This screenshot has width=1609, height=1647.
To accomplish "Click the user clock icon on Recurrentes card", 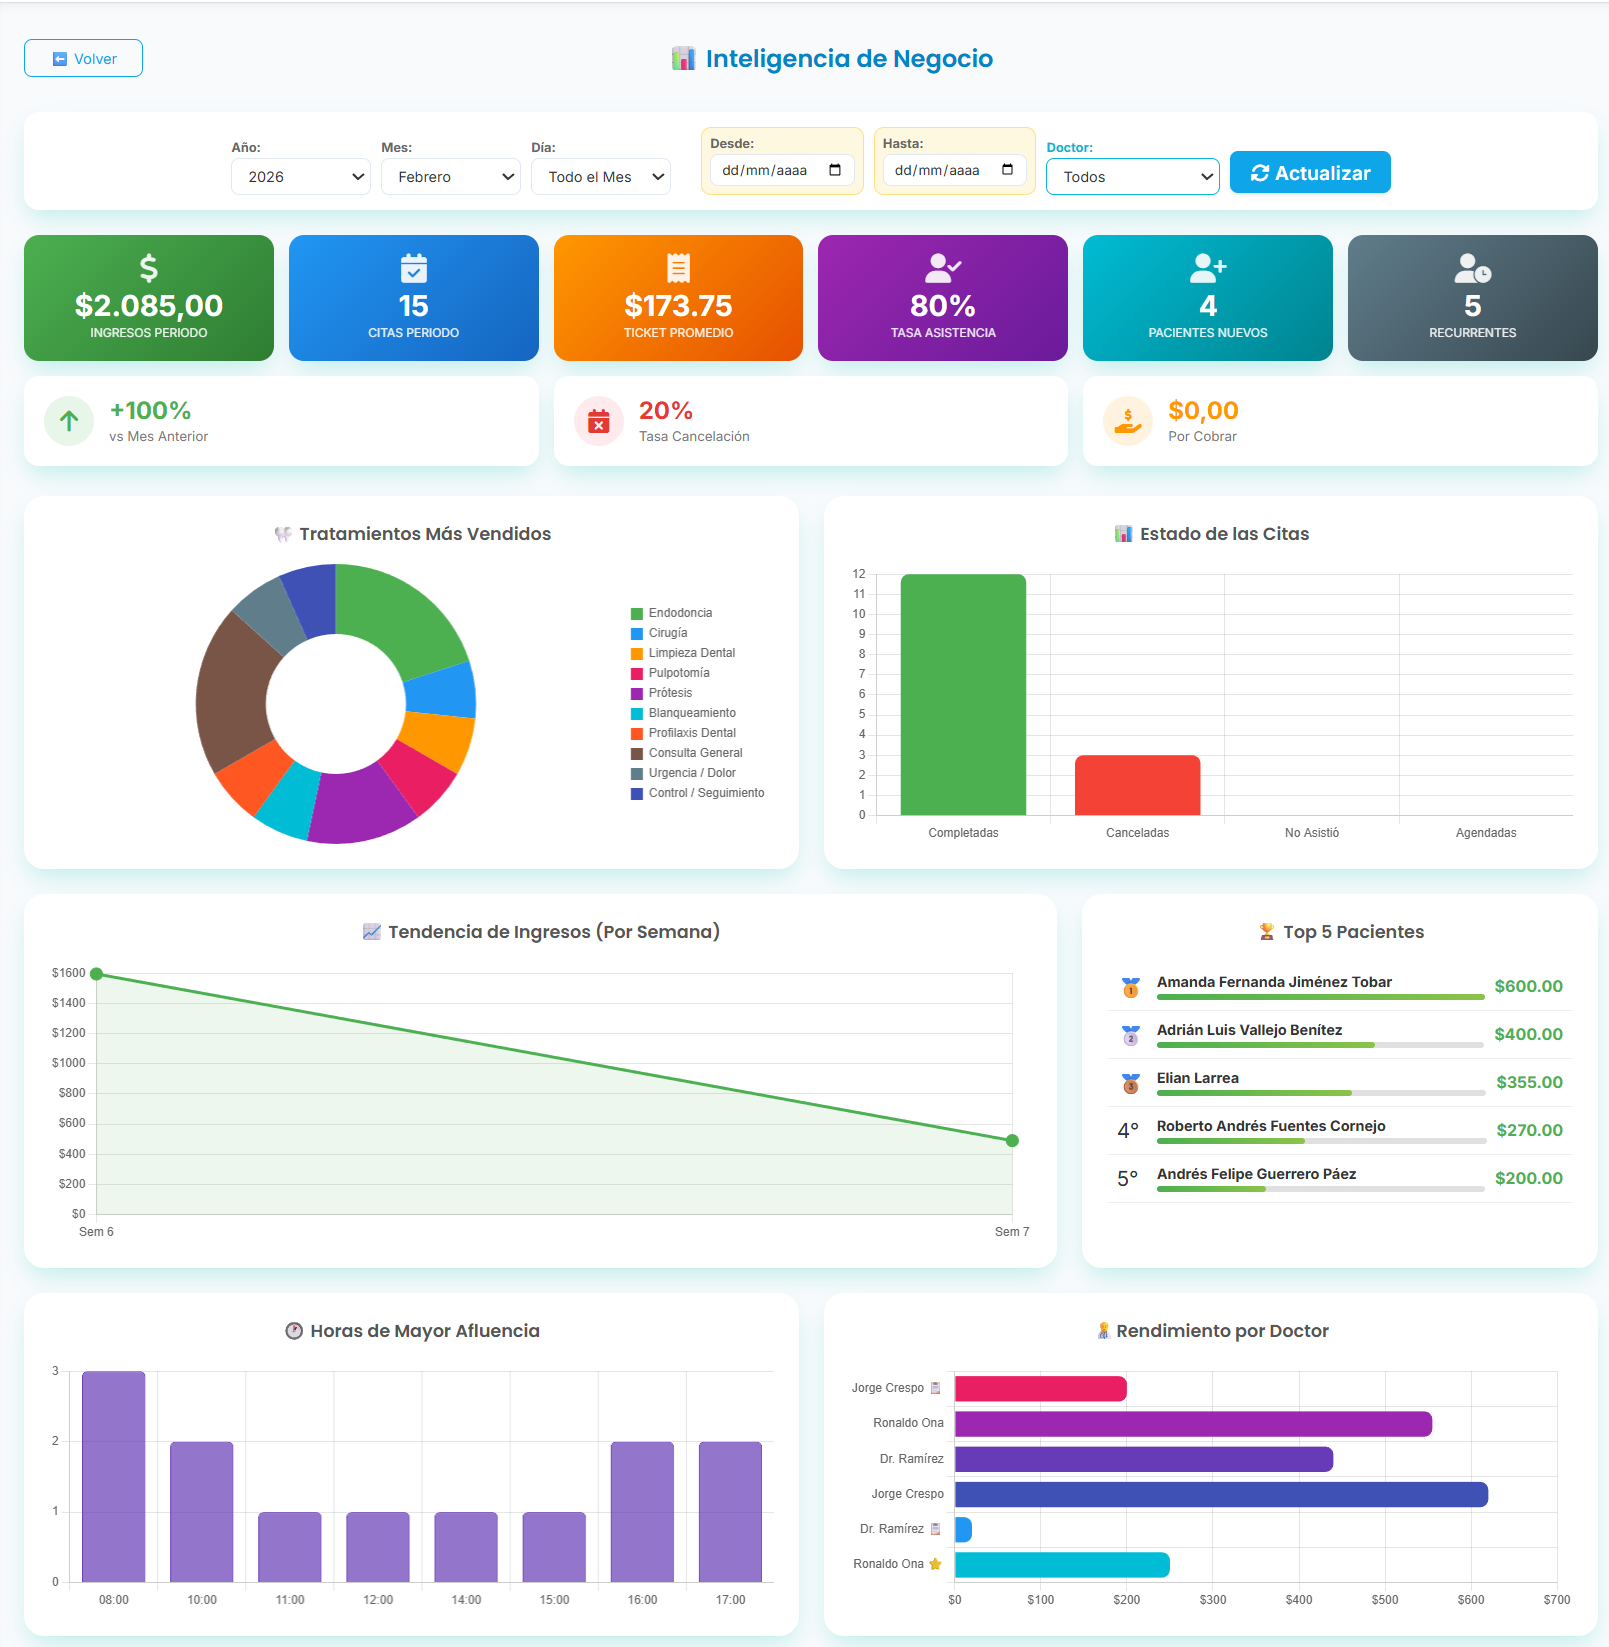I will (x=1472, y=268).
